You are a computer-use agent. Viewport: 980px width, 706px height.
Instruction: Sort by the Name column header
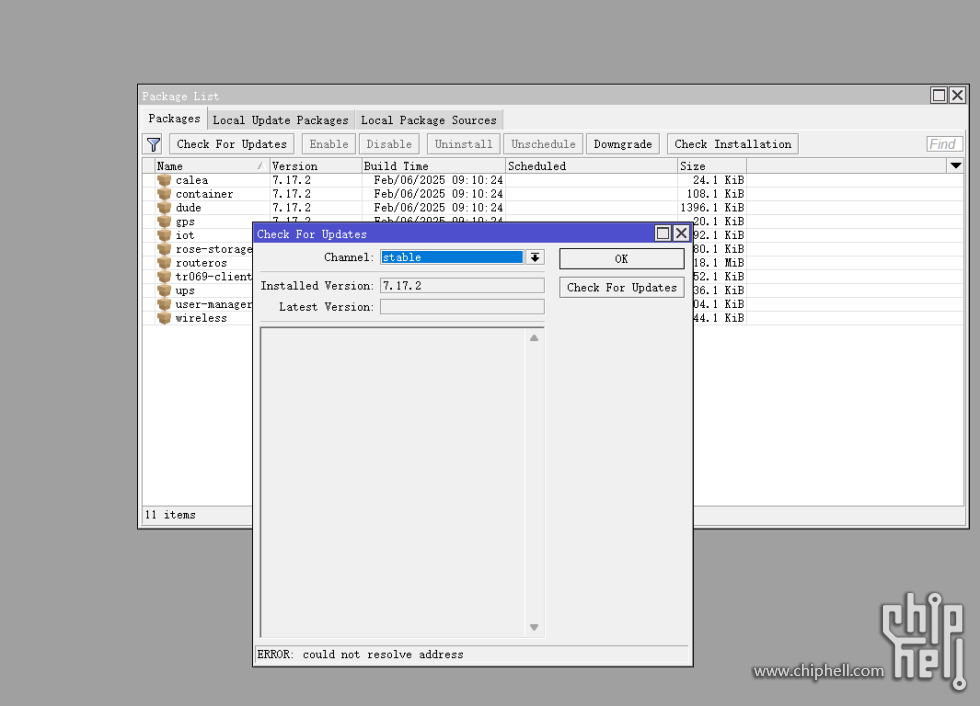point(212,166)
